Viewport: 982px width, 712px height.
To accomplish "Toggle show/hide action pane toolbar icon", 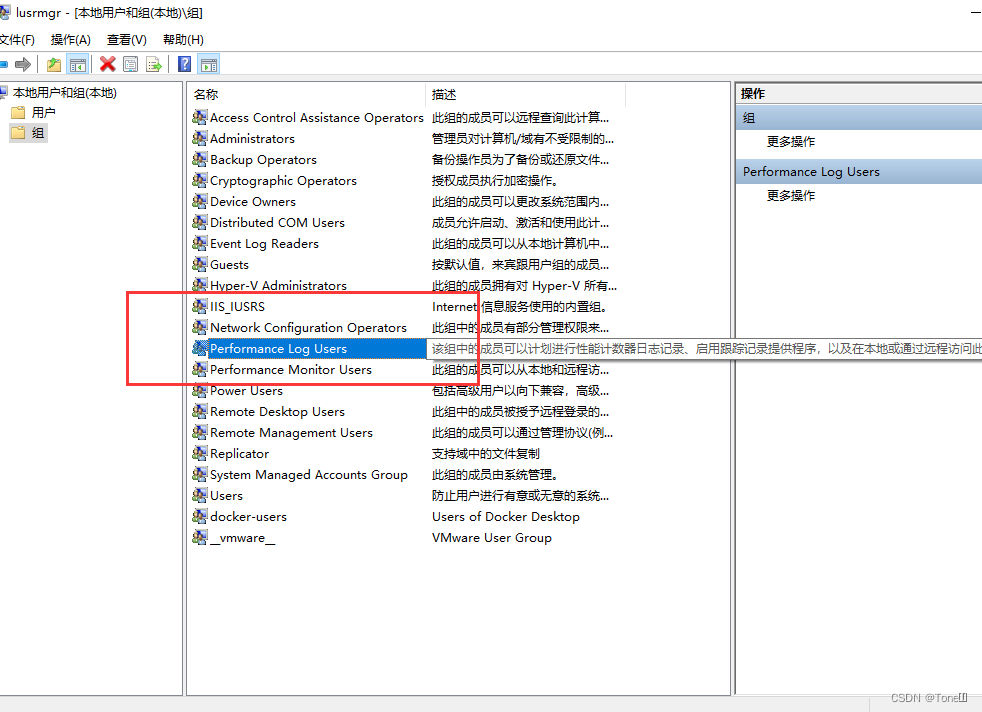I will tap(209, 64).
